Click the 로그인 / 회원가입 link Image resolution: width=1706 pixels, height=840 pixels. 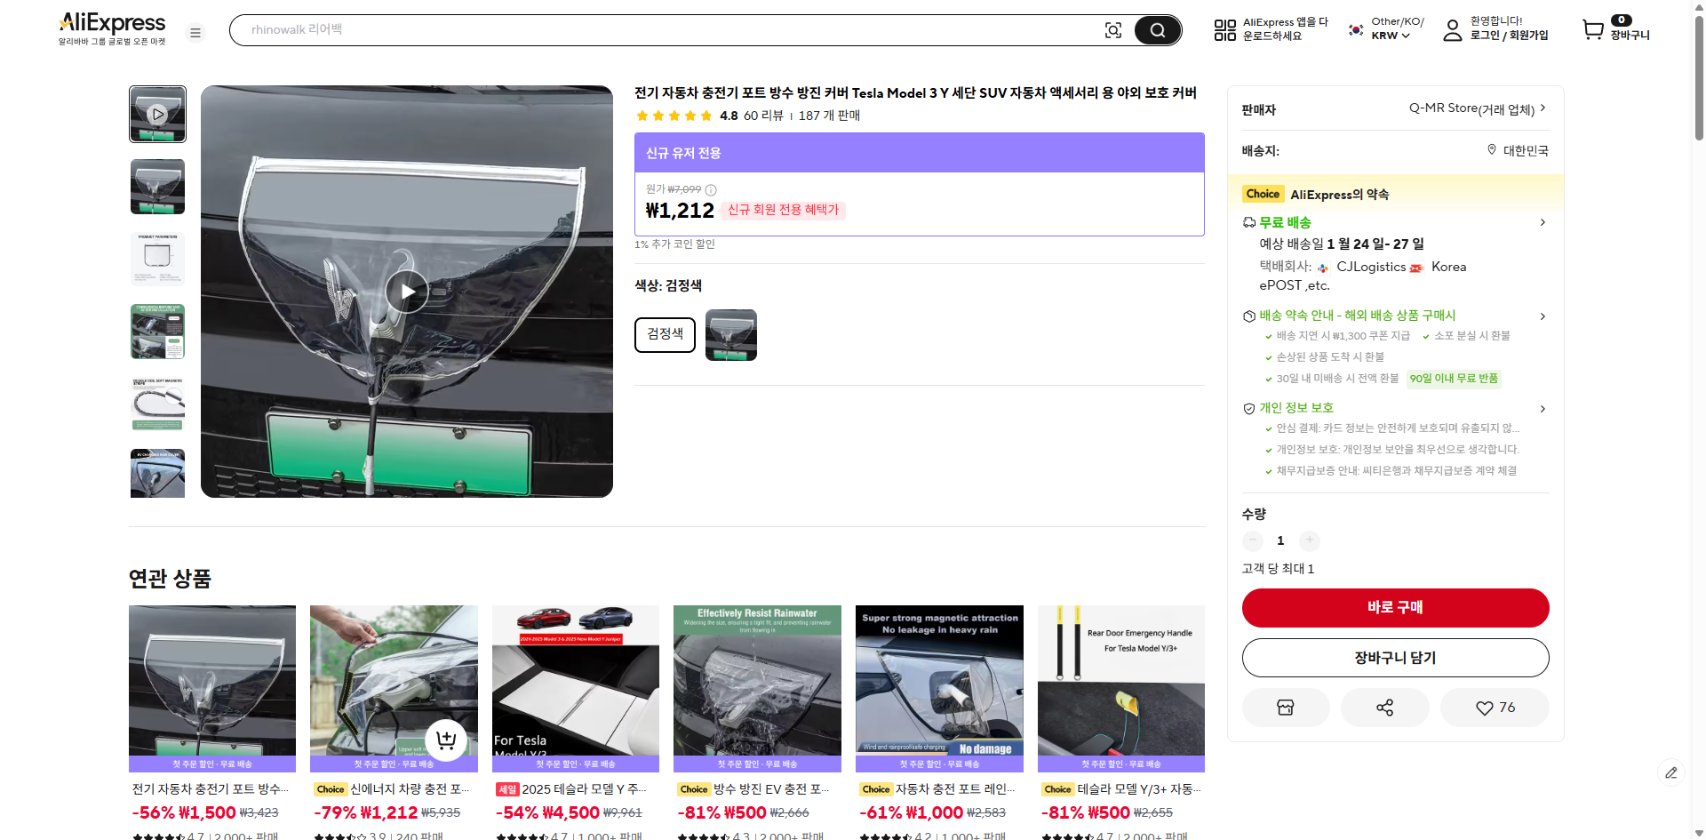[1509, 35]
